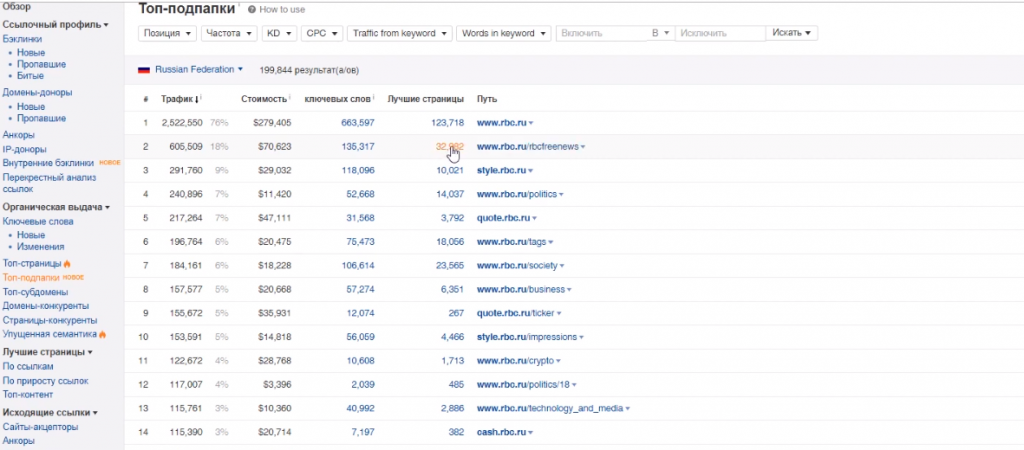1024x450 pixels.
Task: Open Перекрестный анализ ссылок sidebar item
Action: point(49,183)
